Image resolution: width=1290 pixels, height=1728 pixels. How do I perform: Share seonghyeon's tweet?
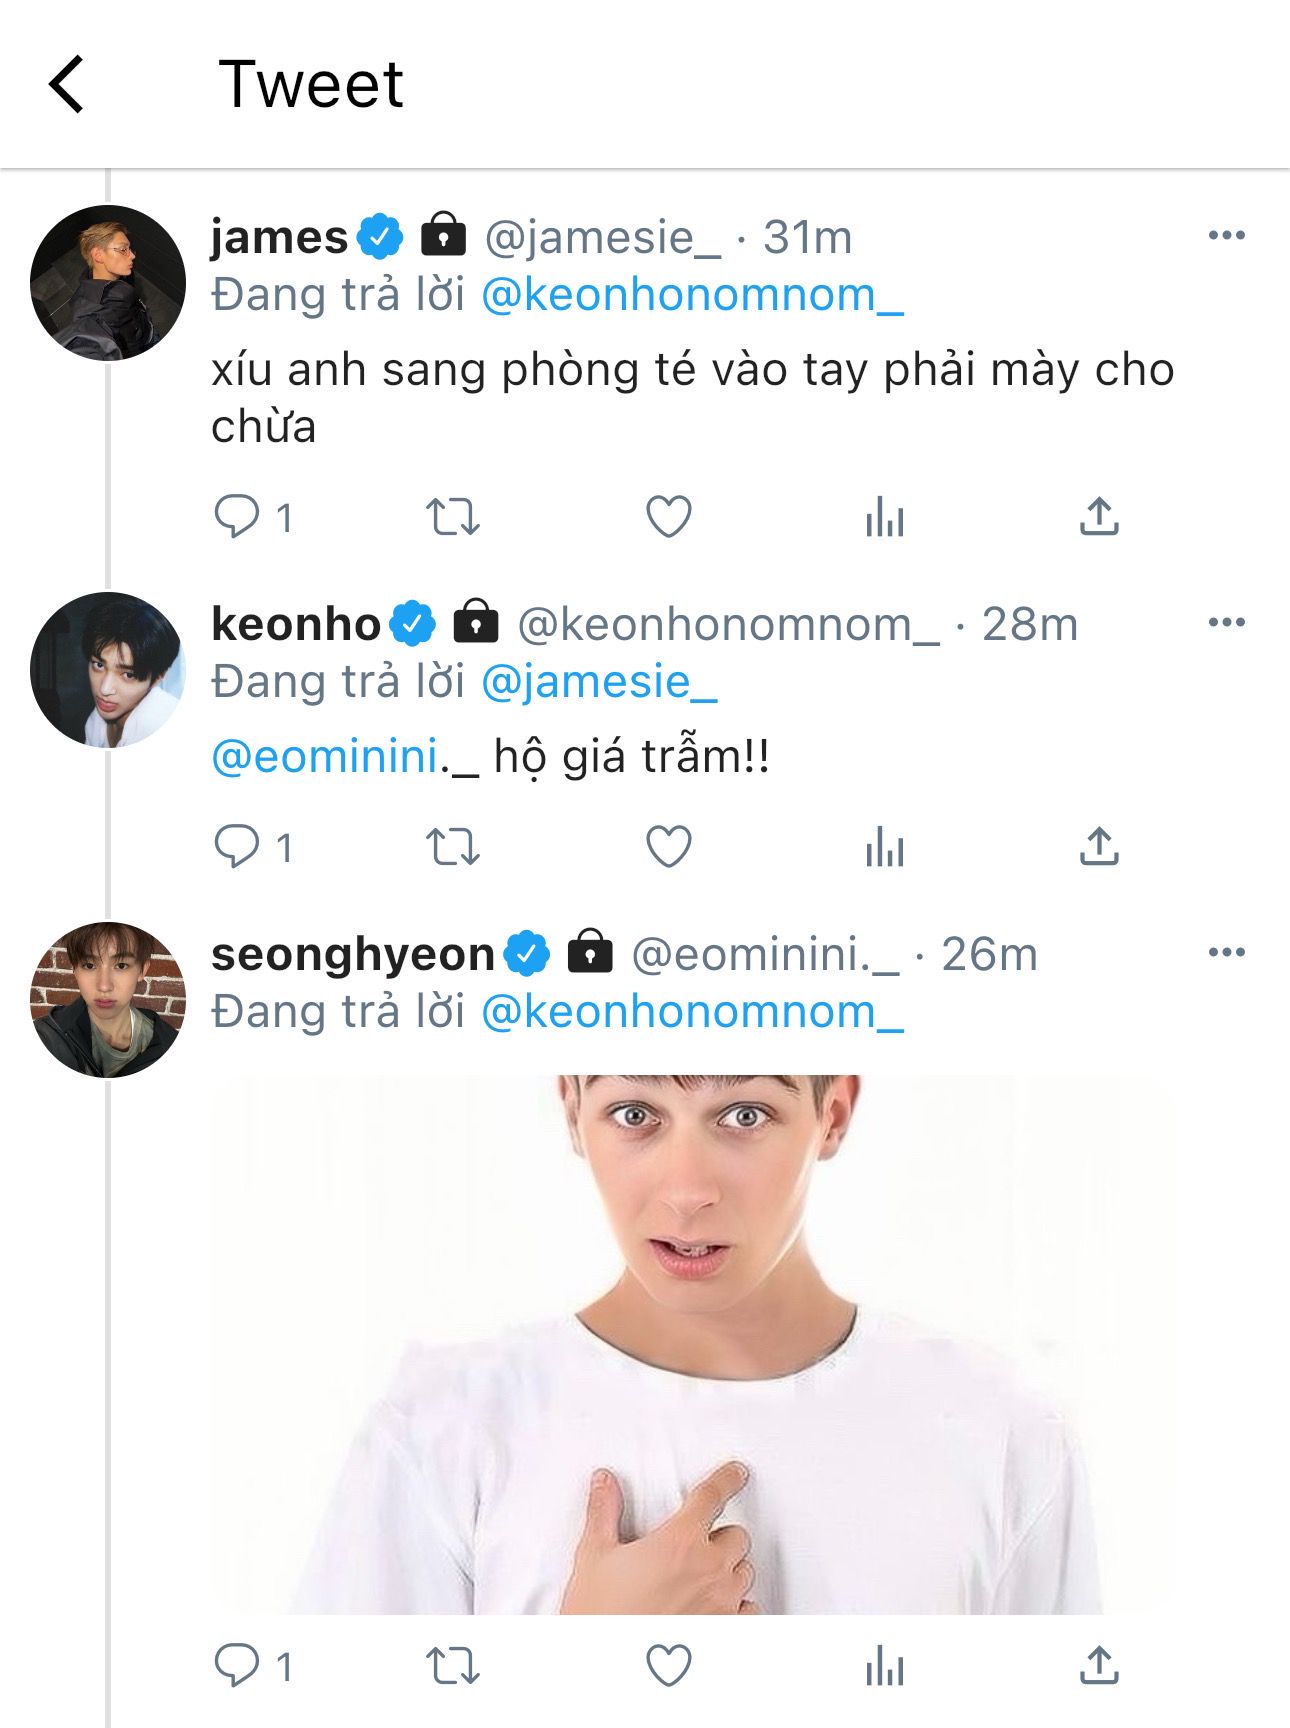pos(1099,1665)
